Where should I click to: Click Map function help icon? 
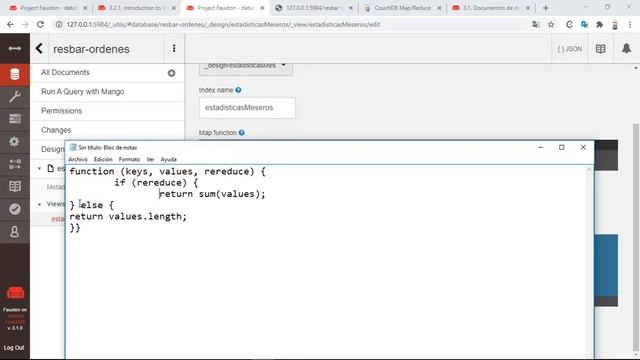(242, 133)
